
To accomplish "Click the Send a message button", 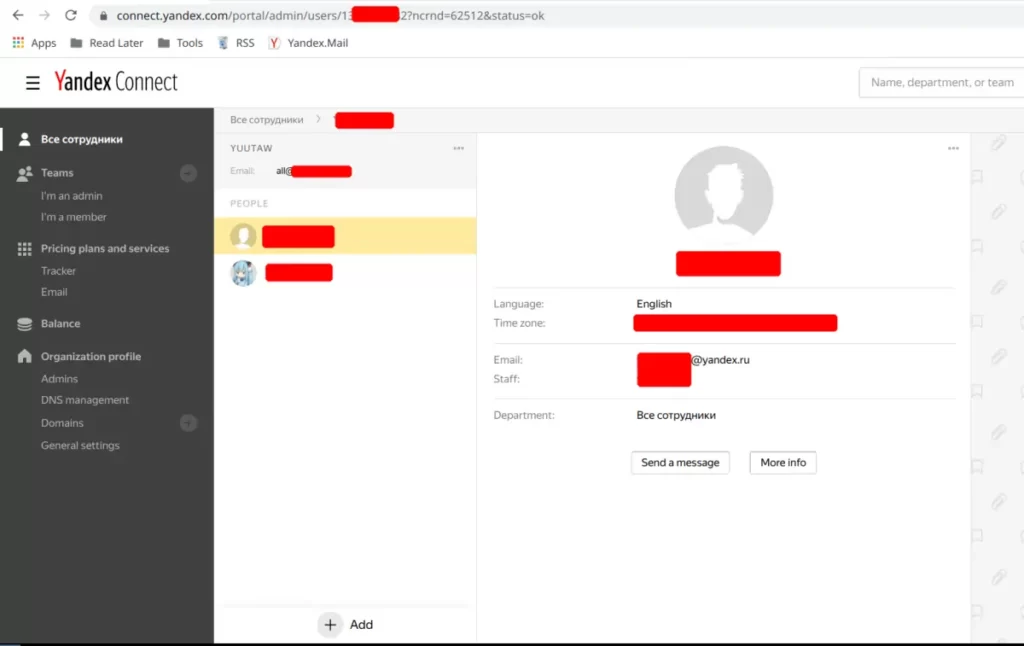I will (x=680, y=462).
